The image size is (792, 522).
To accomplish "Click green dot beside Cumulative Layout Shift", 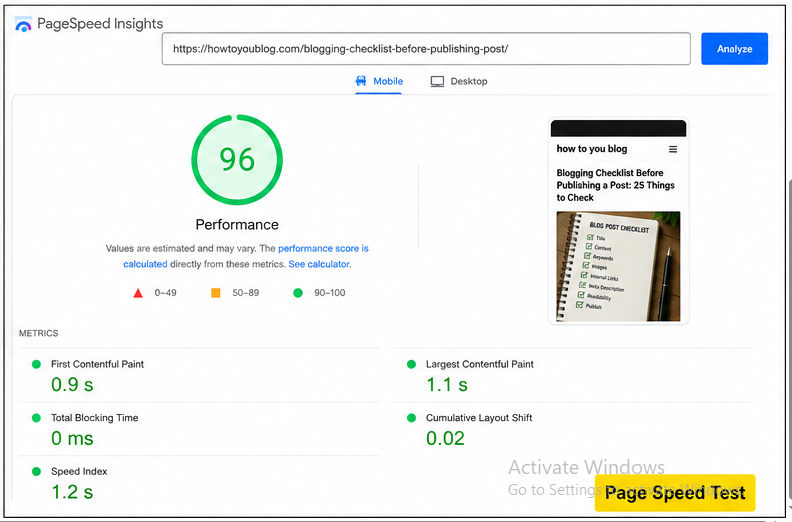I will [411, 417].
